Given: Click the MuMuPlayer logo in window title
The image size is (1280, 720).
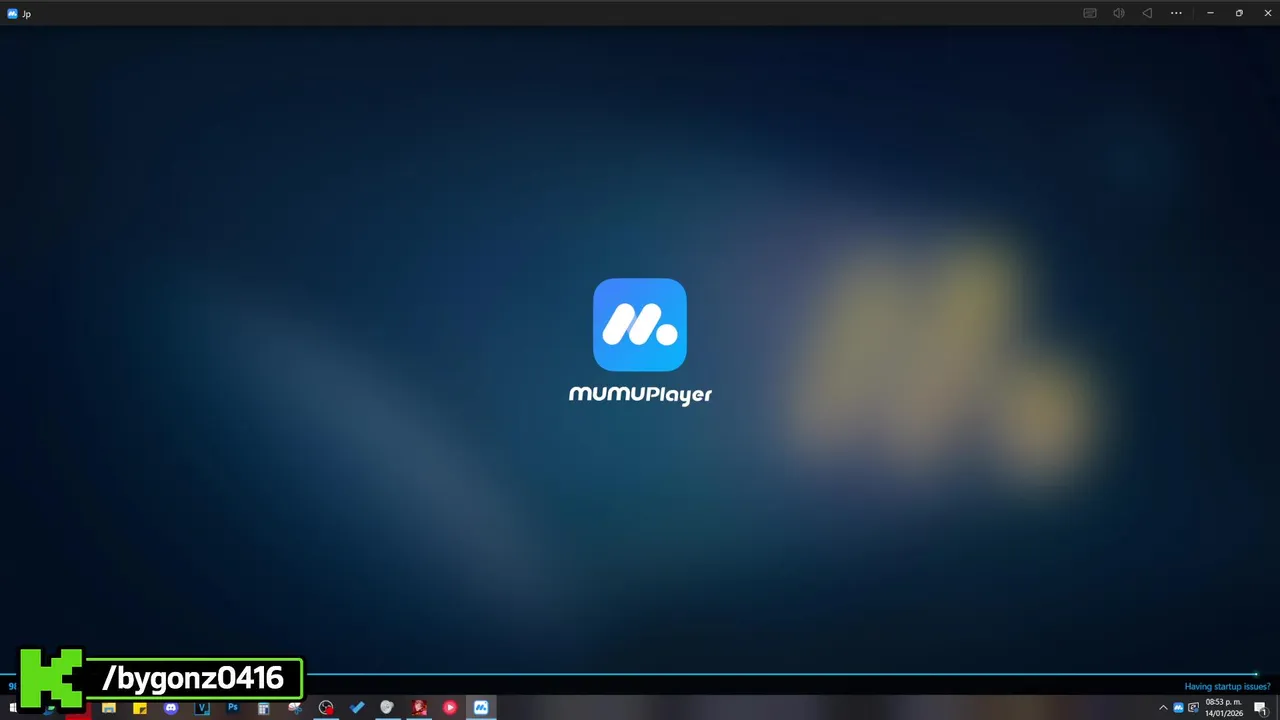Looking at the screenshot, I should [x=12, y=14].
